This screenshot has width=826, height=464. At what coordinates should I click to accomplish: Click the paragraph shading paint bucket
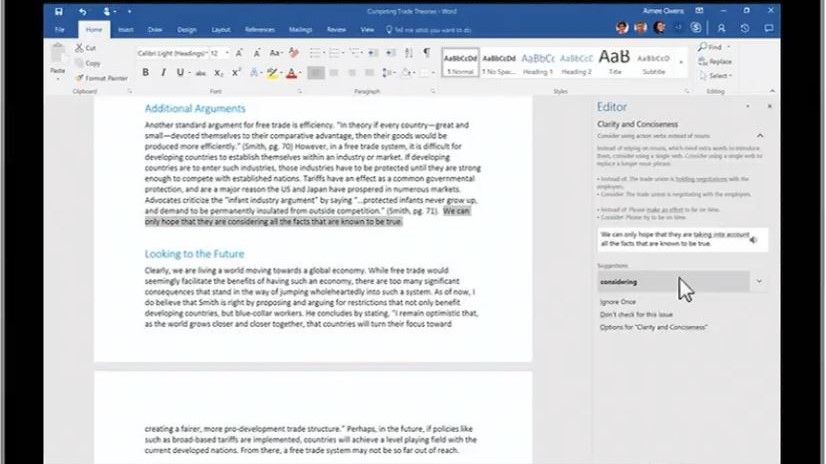406,73
